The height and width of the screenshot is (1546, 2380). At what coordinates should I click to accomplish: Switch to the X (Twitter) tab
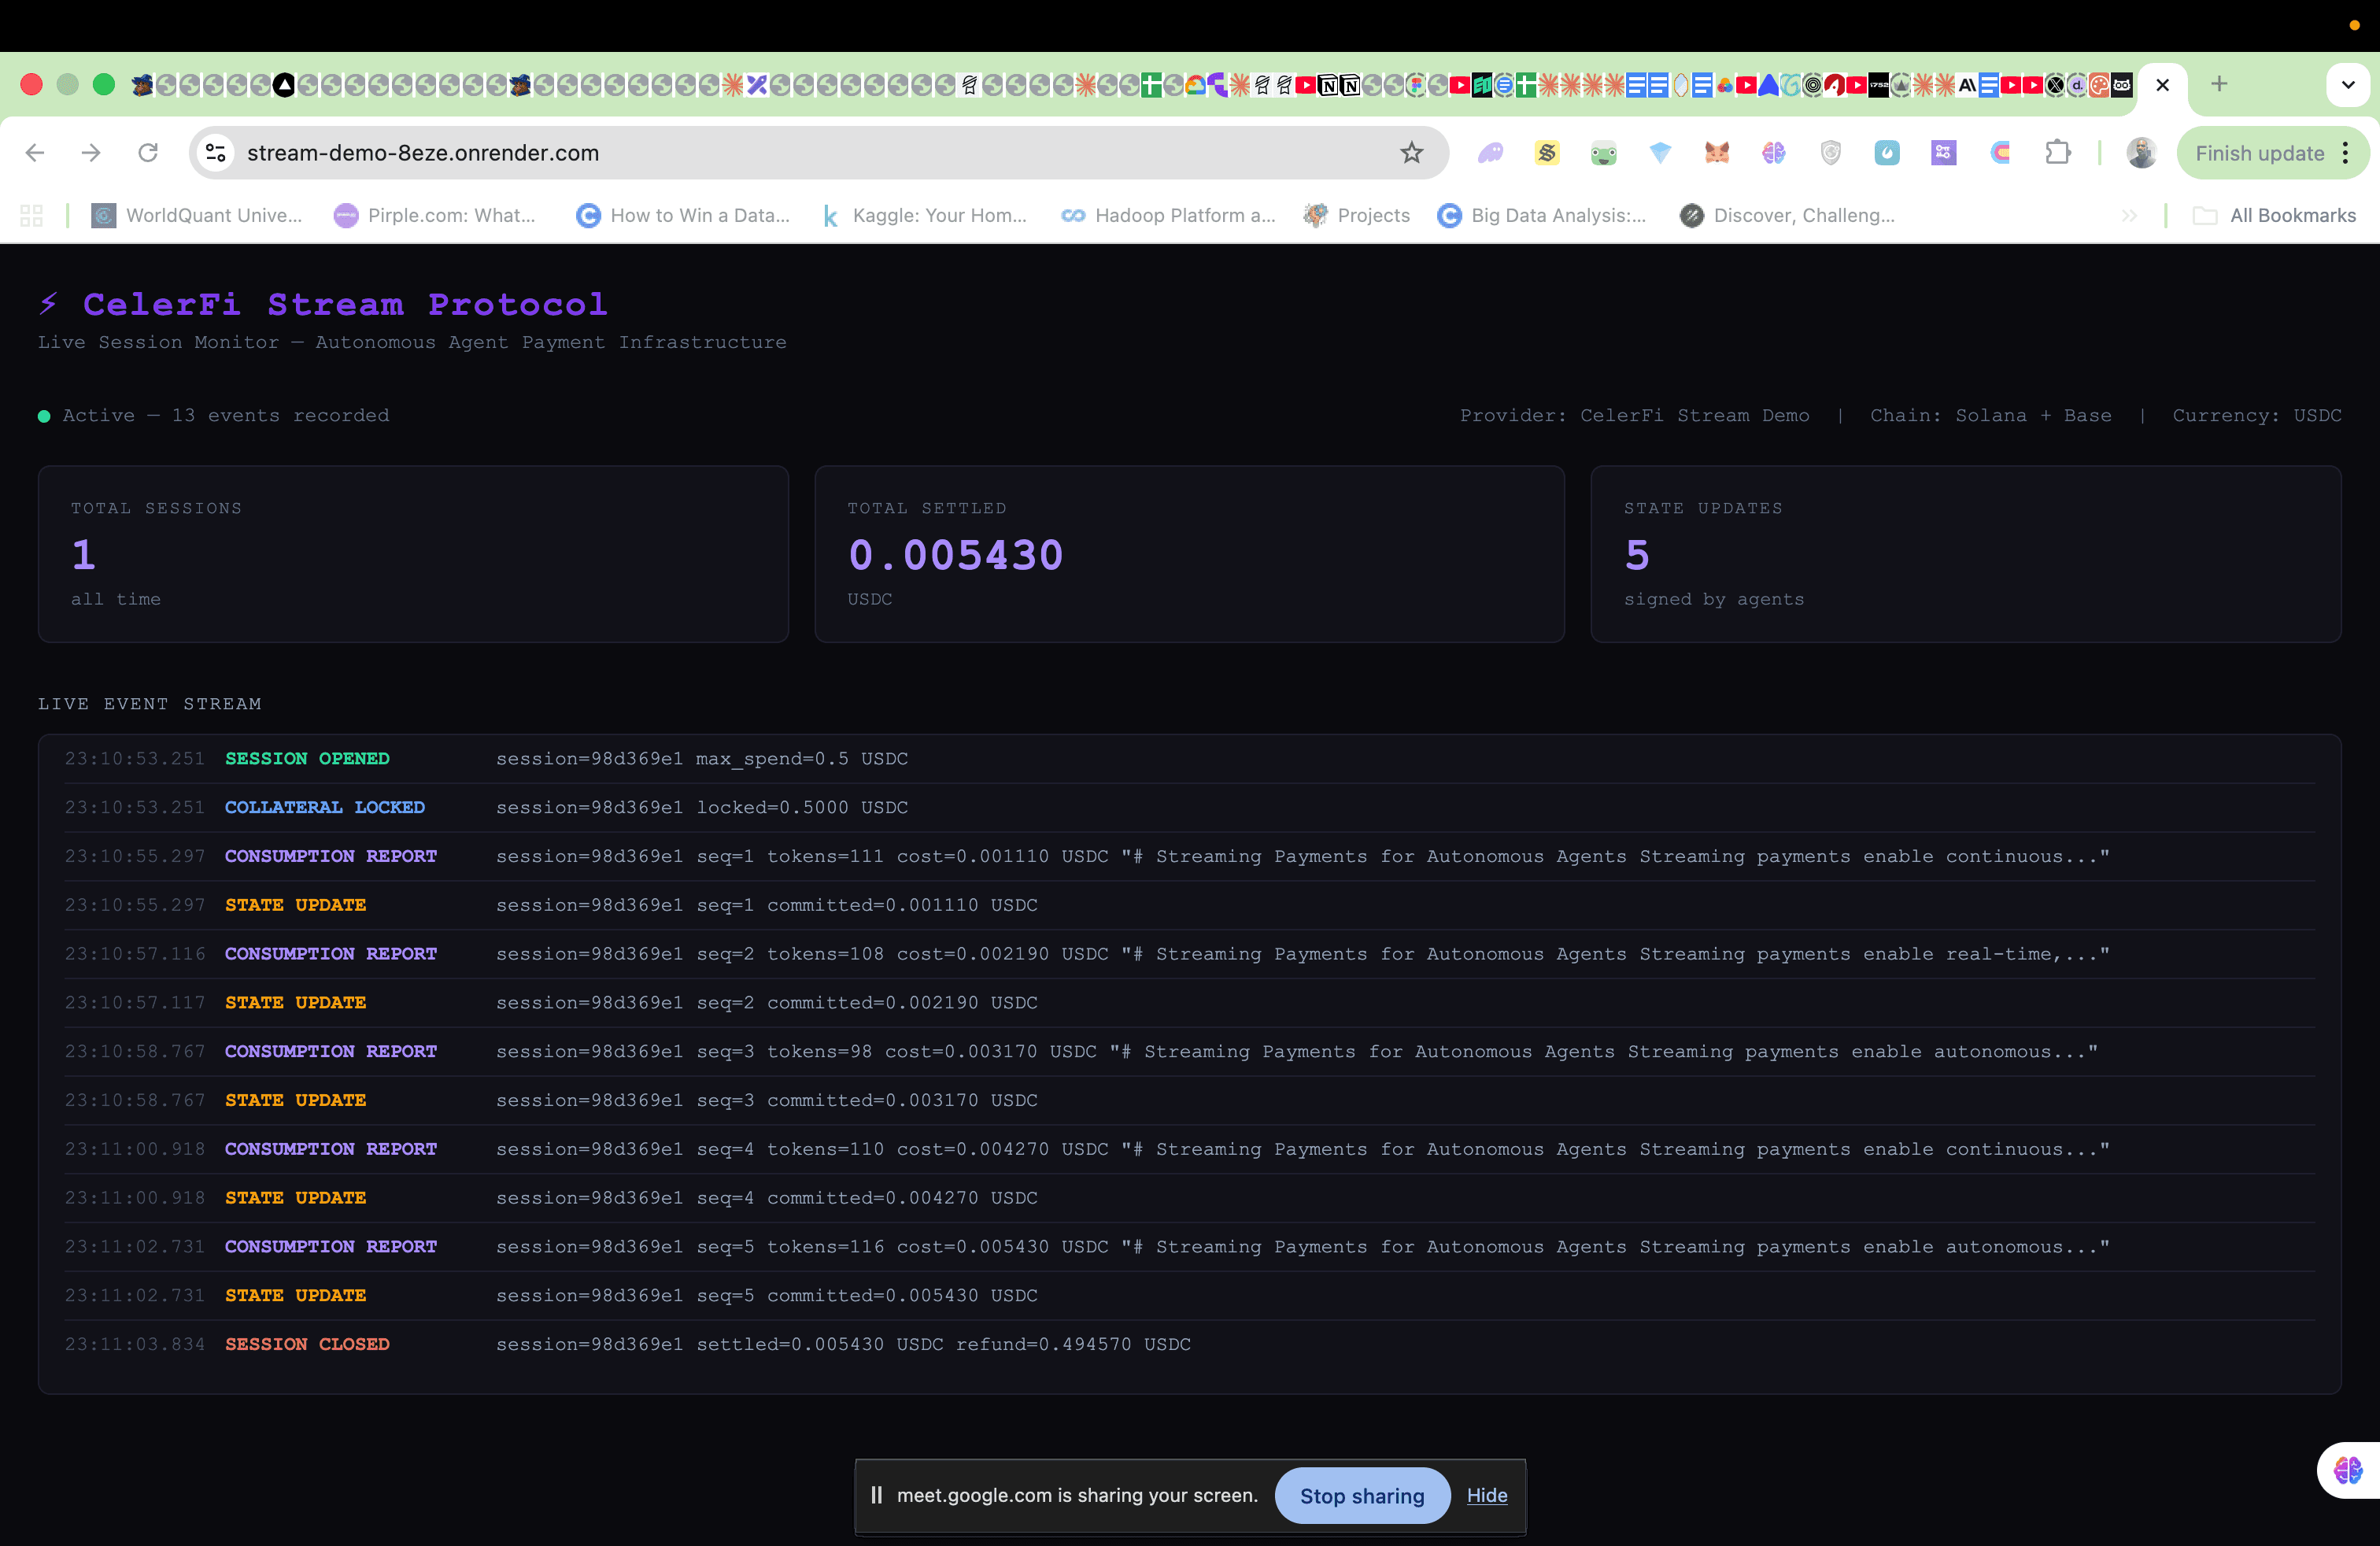tap(2055, 85)
